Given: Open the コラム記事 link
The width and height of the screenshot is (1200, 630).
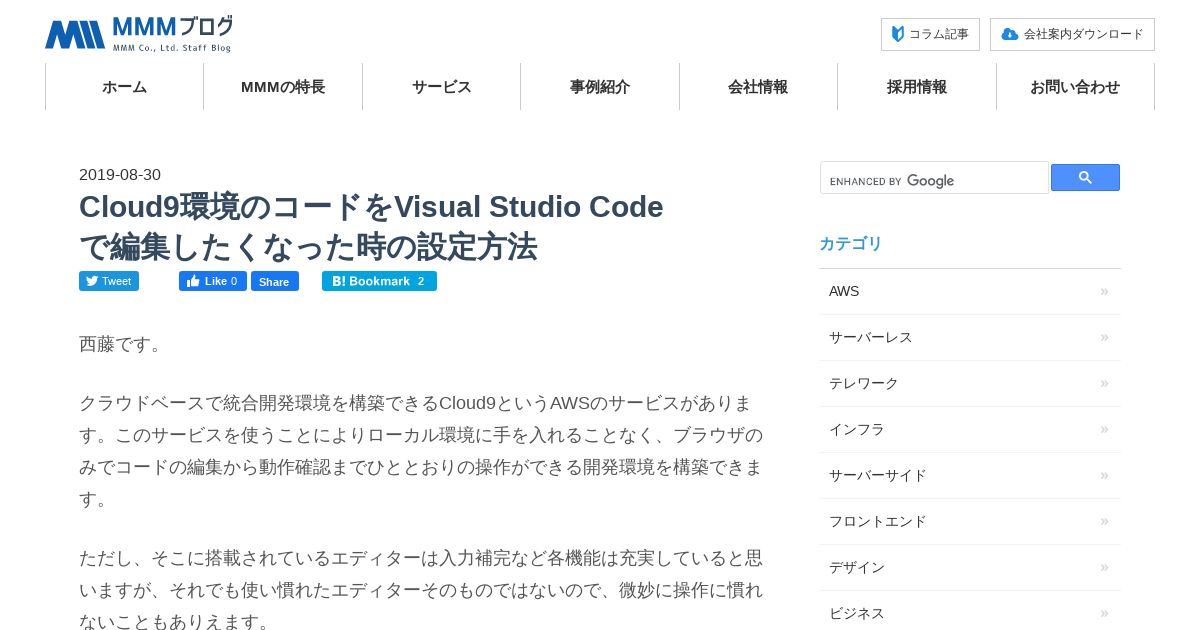Looking at the screenshot, I should [930, 34].
